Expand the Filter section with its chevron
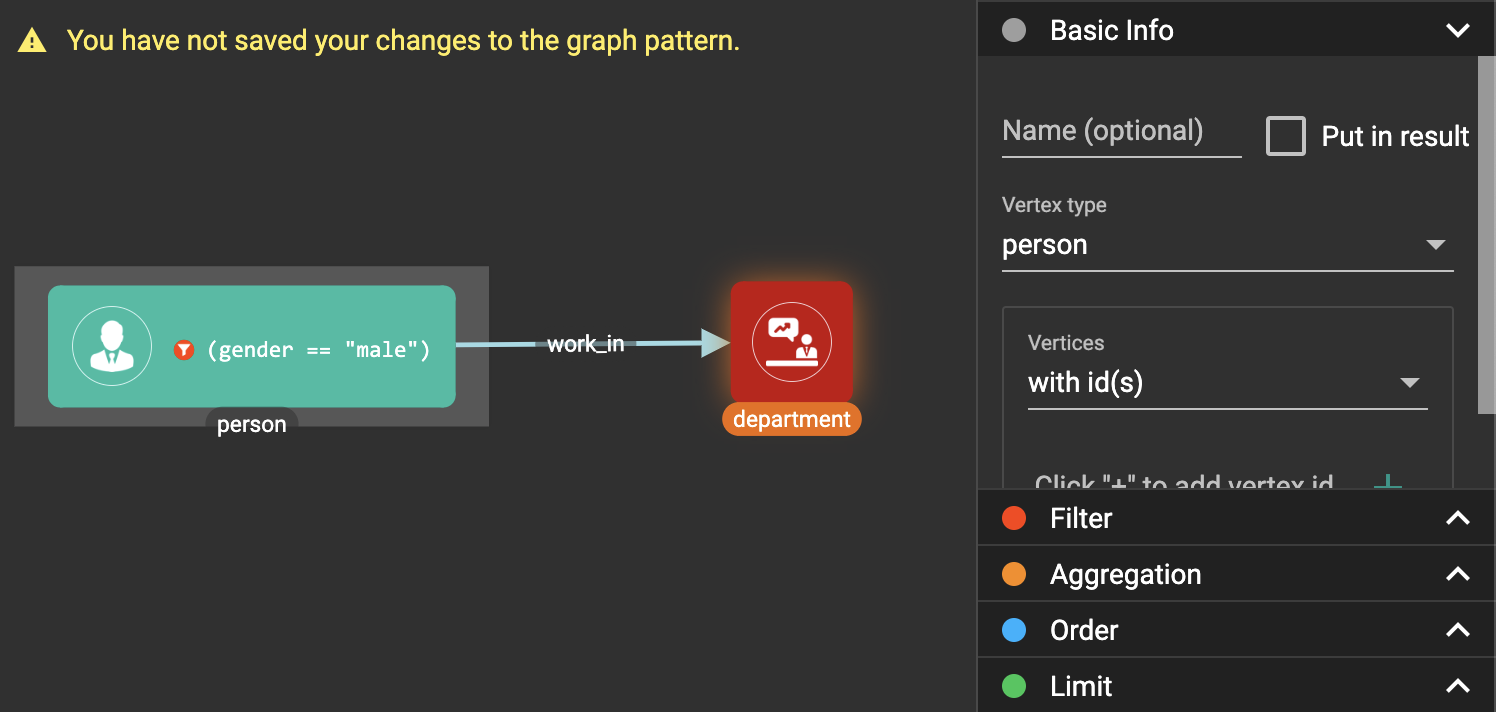This screenshot has height=712, width=1496. [1458, 518]
